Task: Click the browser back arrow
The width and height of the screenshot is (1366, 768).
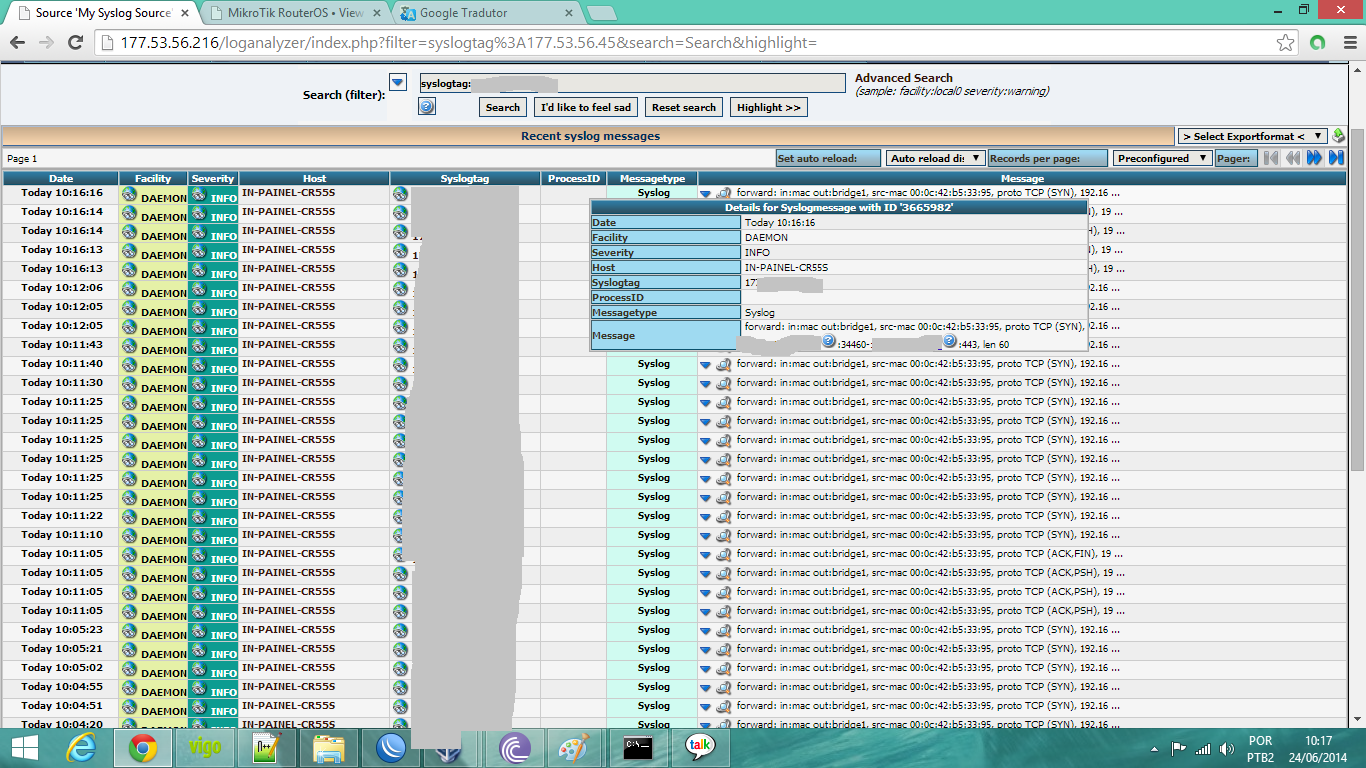Action: [x=18, y=43]
